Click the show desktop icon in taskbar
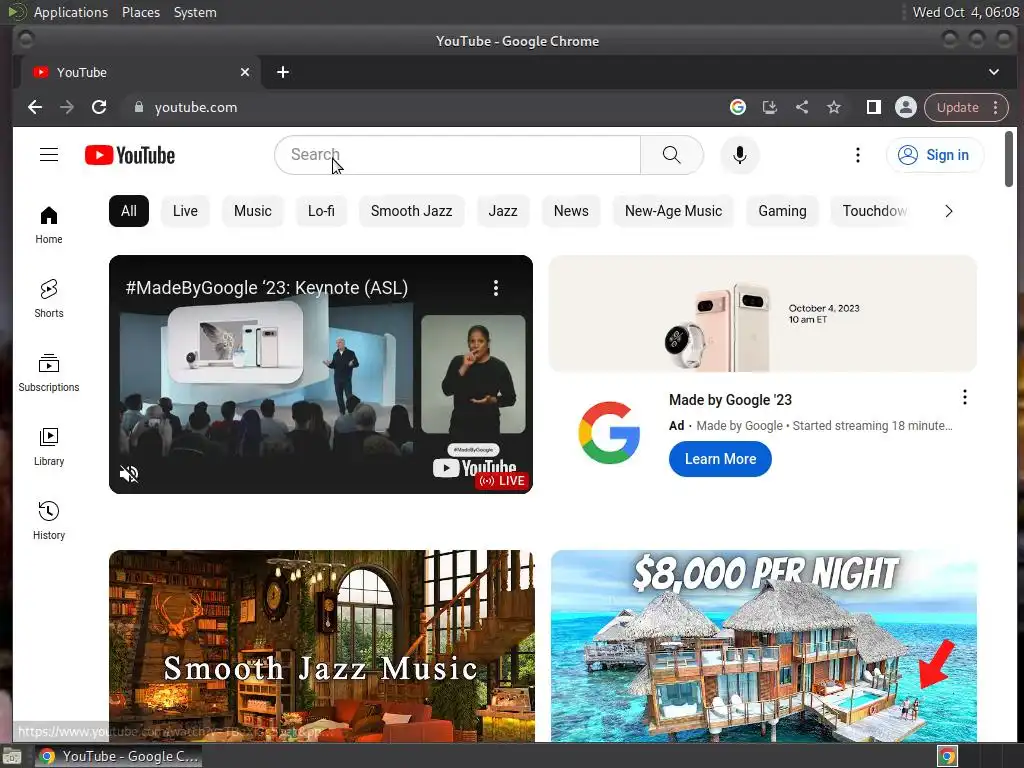The height and width of the screenshot is (768, 1024). (11, 756)
